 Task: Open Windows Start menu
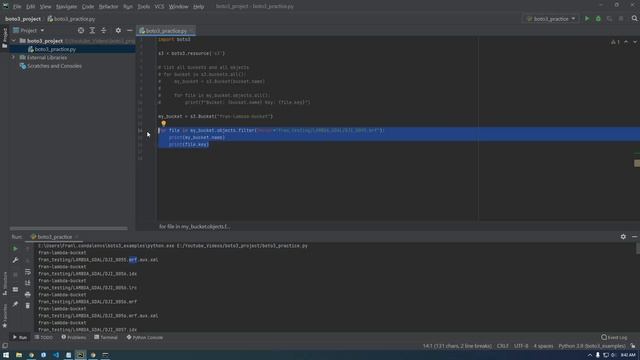point(6,355)
